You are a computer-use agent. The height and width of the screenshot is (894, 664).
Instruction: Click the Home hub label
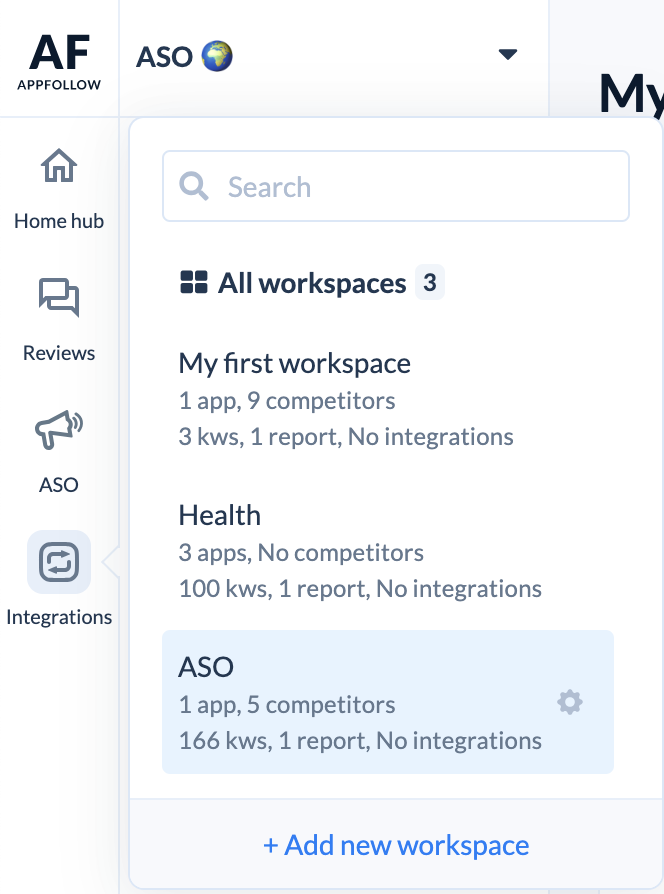59,221
